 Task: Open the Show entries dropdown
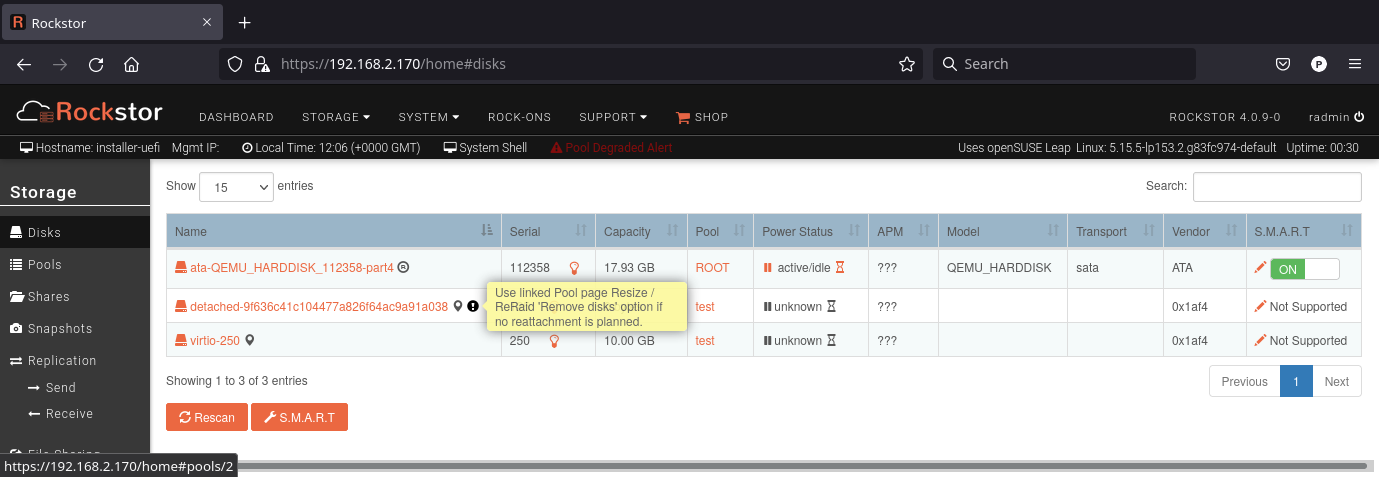[236, 187]
